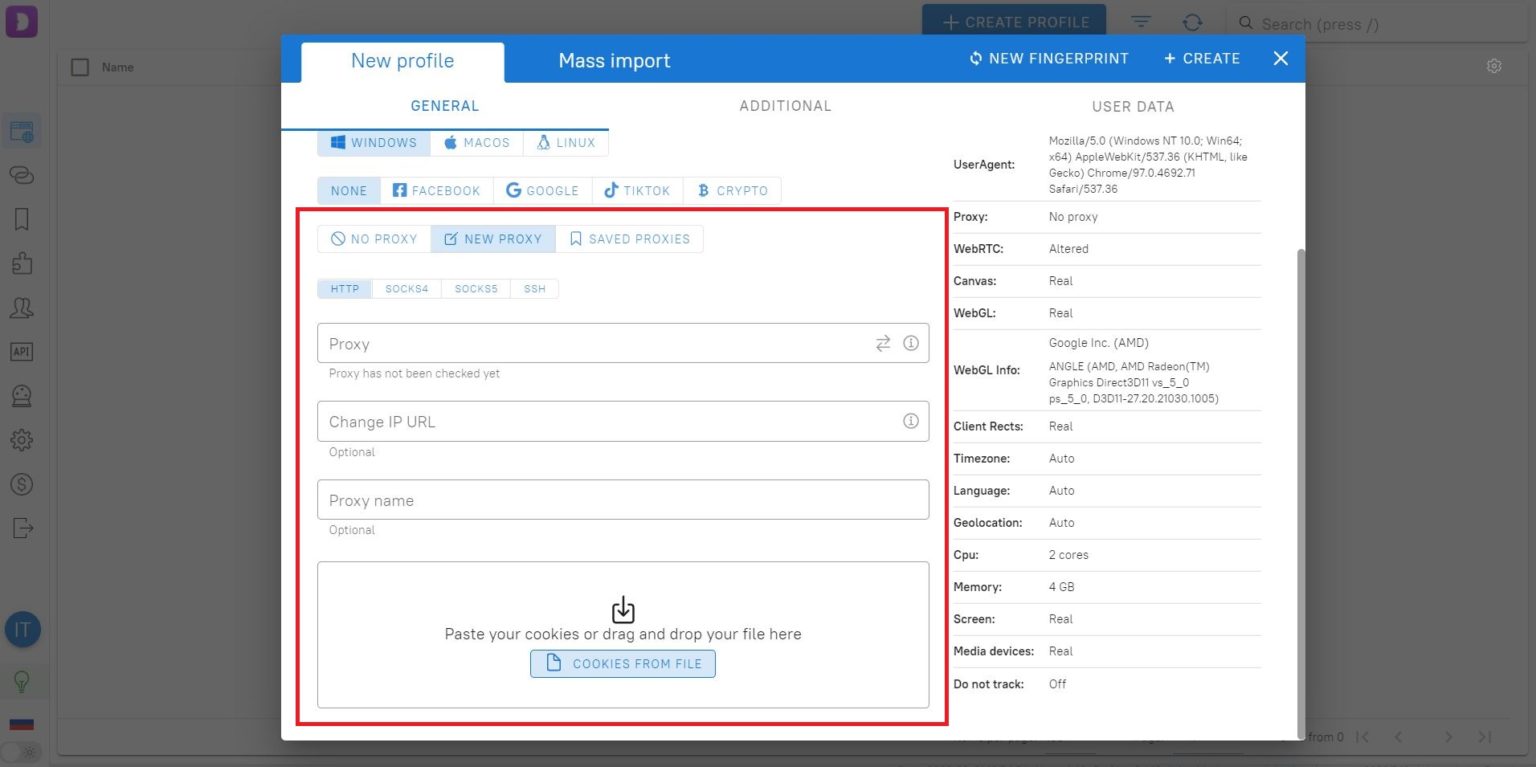The image size is (1536, 767).
Task: Open the API section from the sidebar
Action: [x=22, y=351]
